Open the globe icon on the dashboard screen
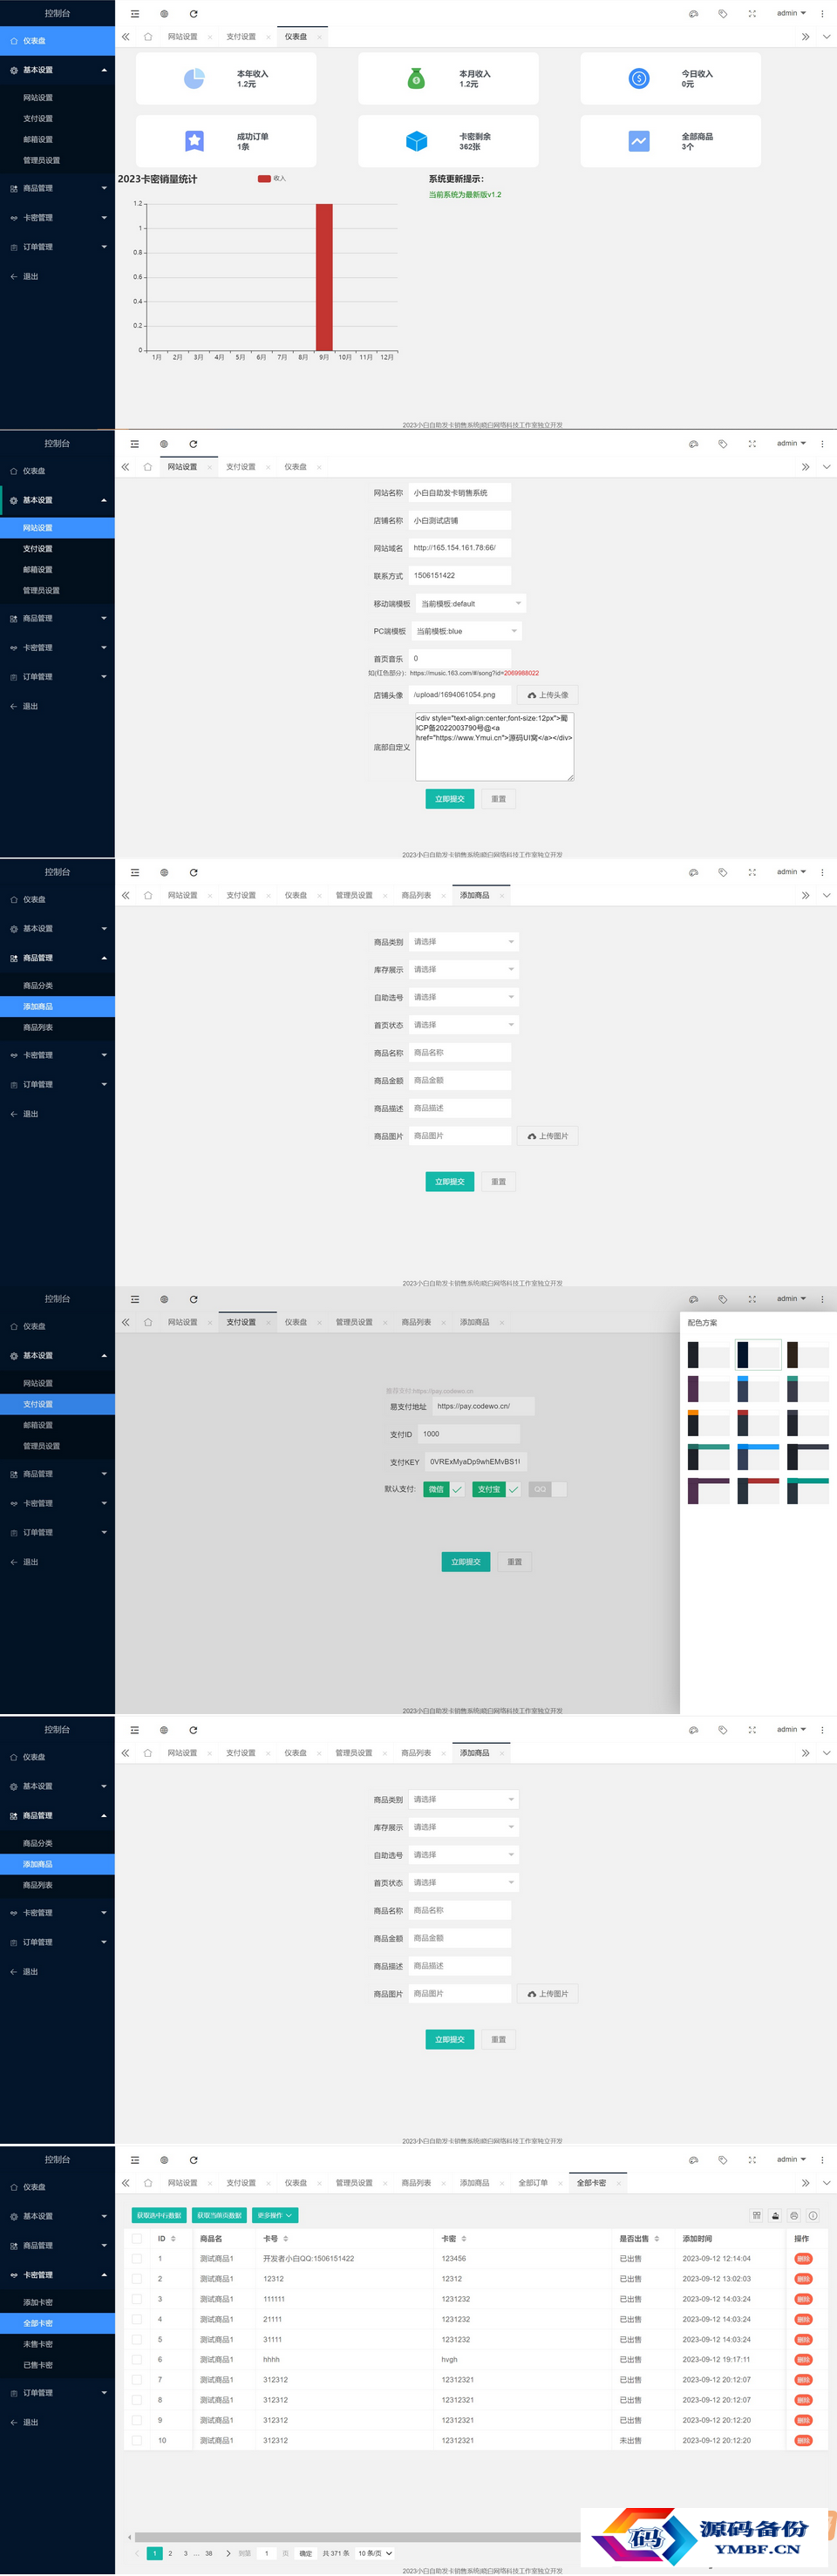 tap(164, 14)
